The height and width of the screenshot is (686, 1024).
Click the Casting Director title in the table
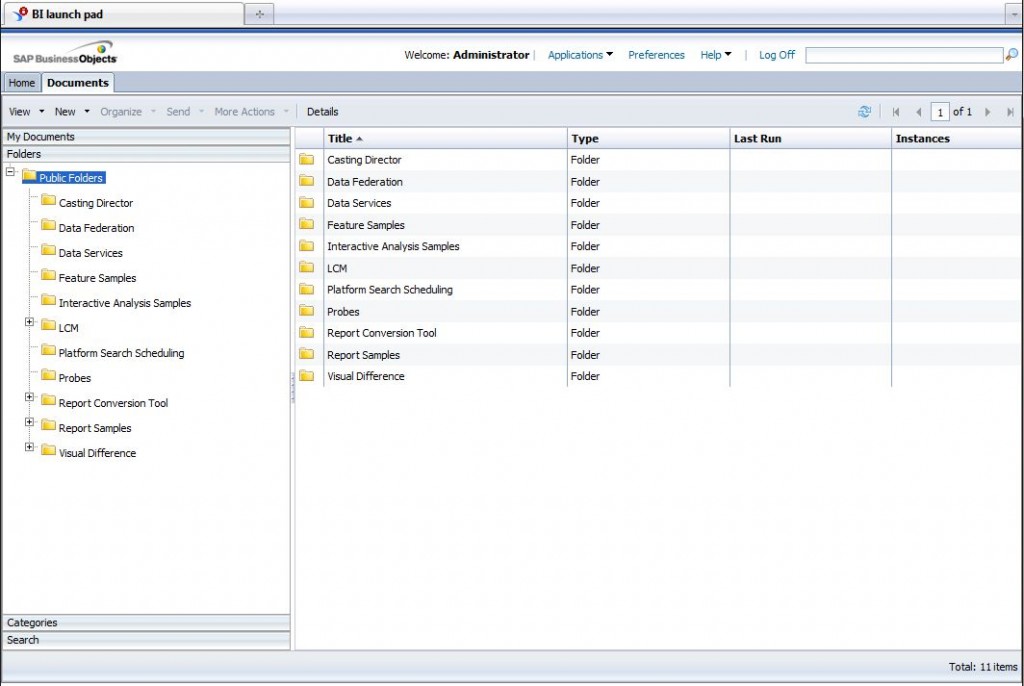364,159
